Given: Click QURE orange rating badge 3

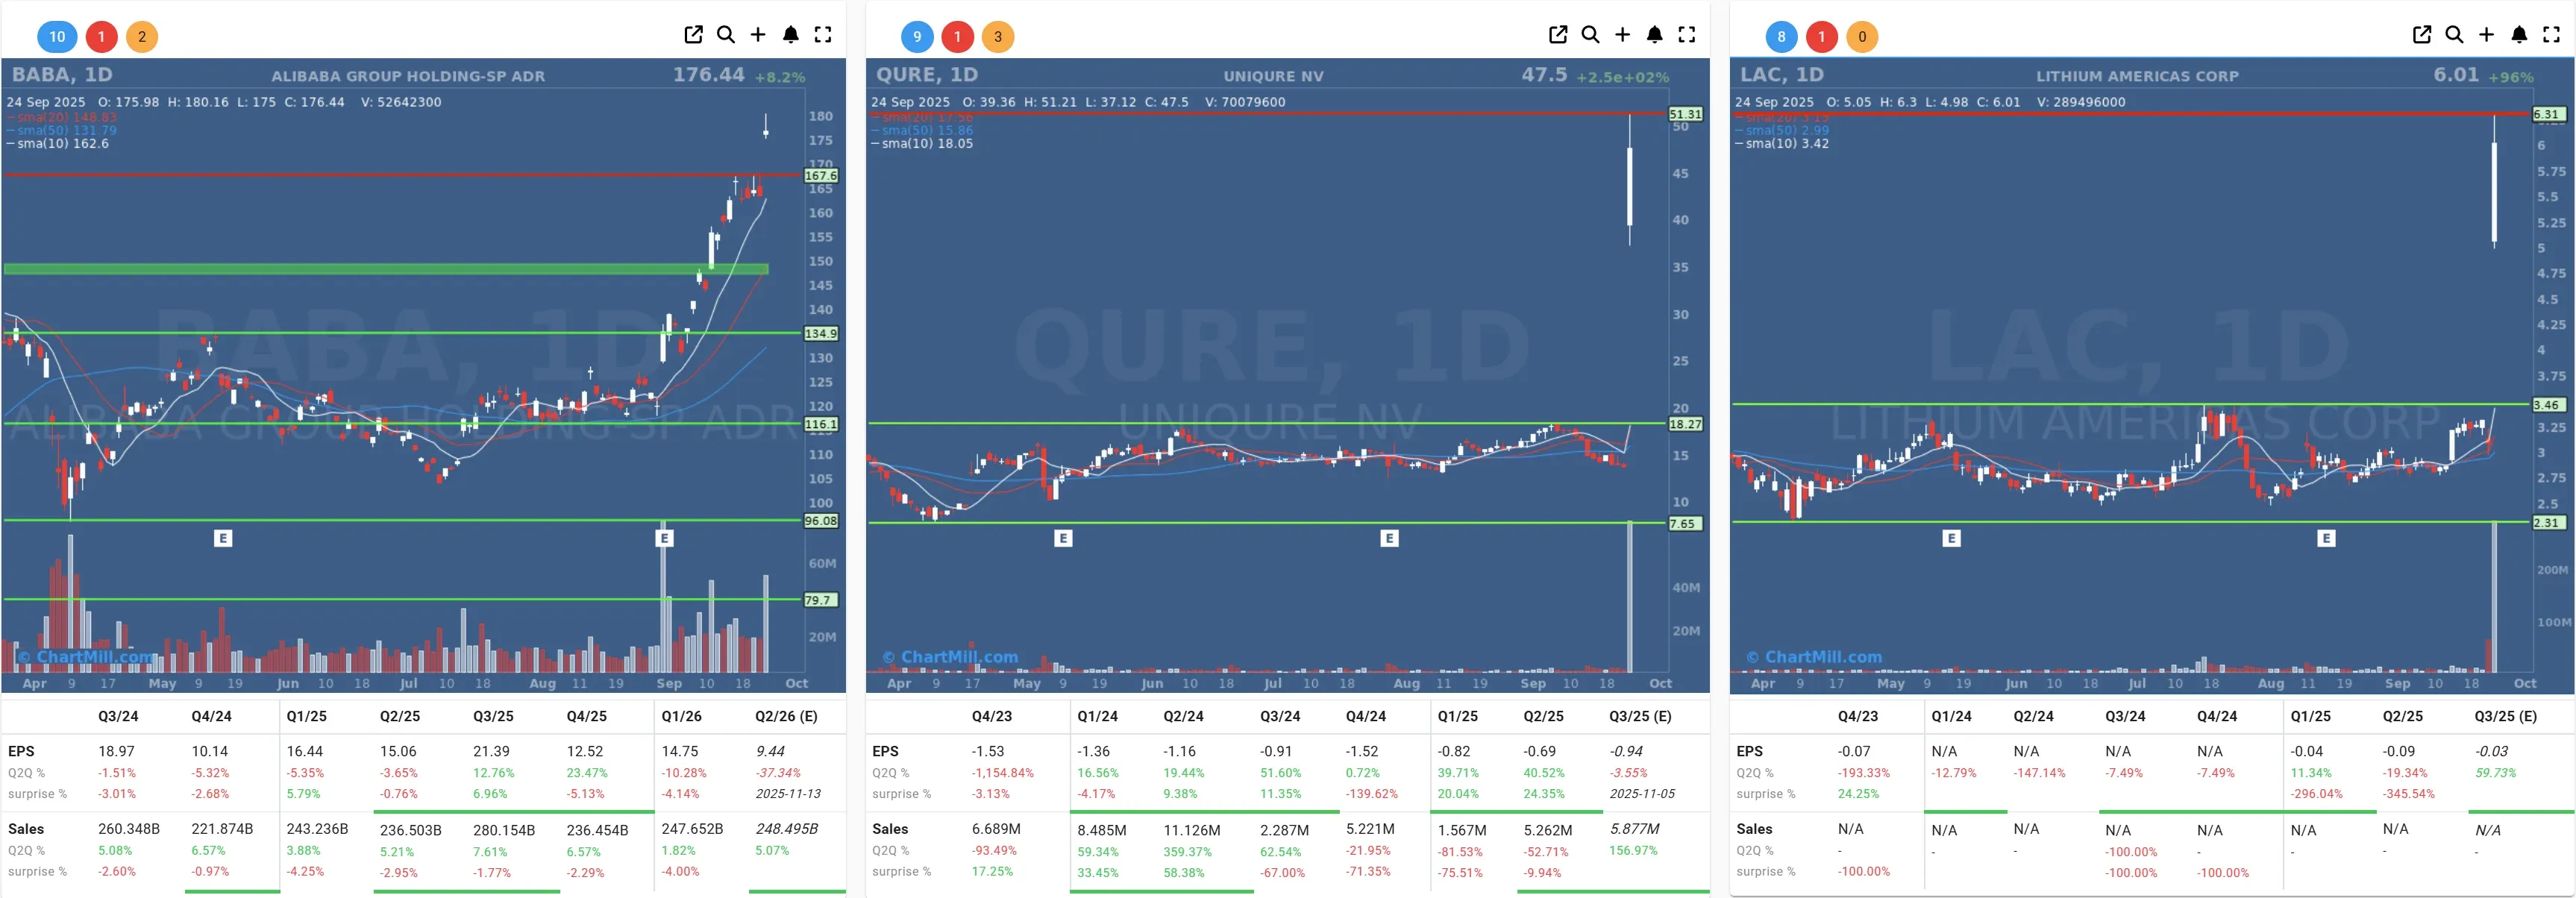Looking at the screenshot, I should click(x=998, y=37).
